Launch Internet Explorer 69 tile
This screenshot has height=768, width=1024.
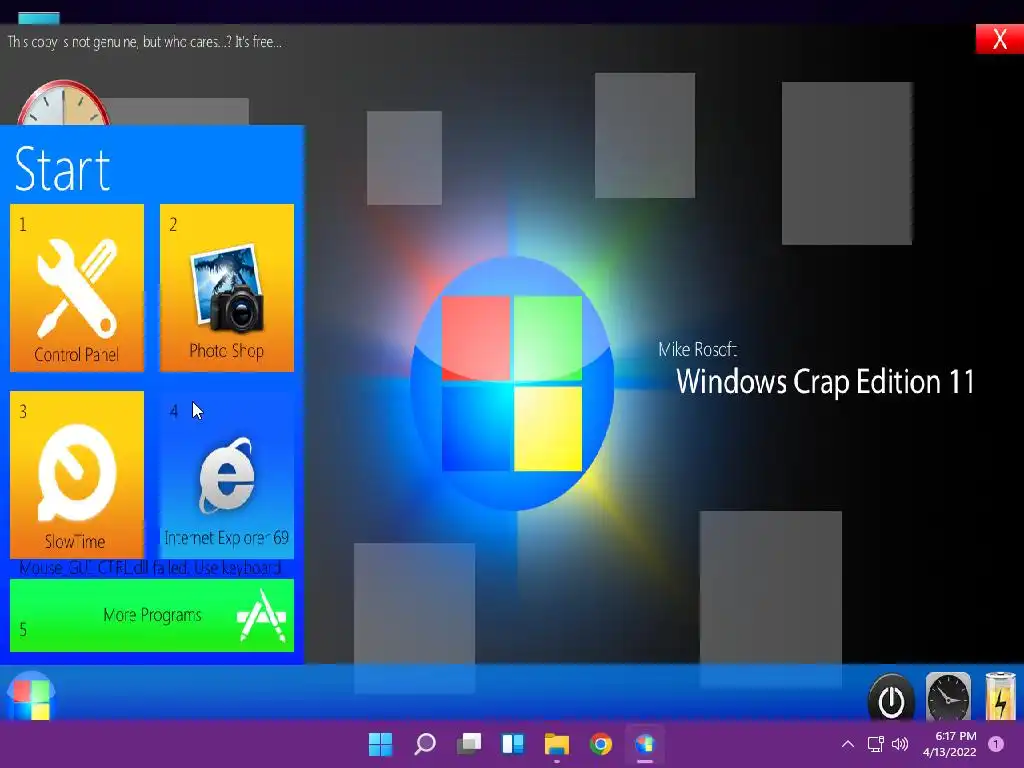[227, 475]
